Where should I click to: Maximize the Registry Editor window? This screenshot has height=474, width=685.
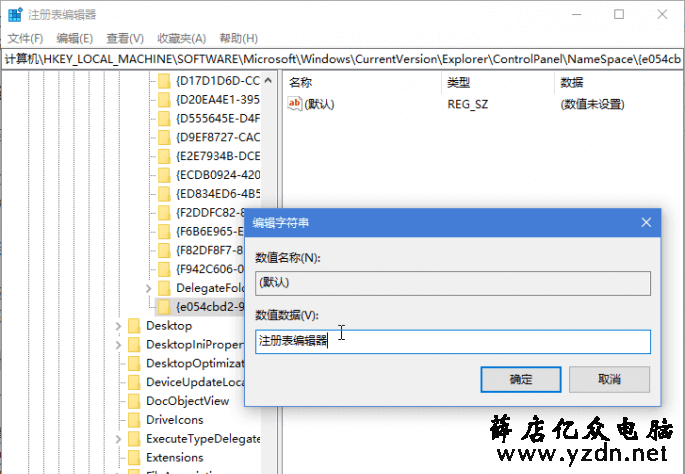click(x=619, y=14)
